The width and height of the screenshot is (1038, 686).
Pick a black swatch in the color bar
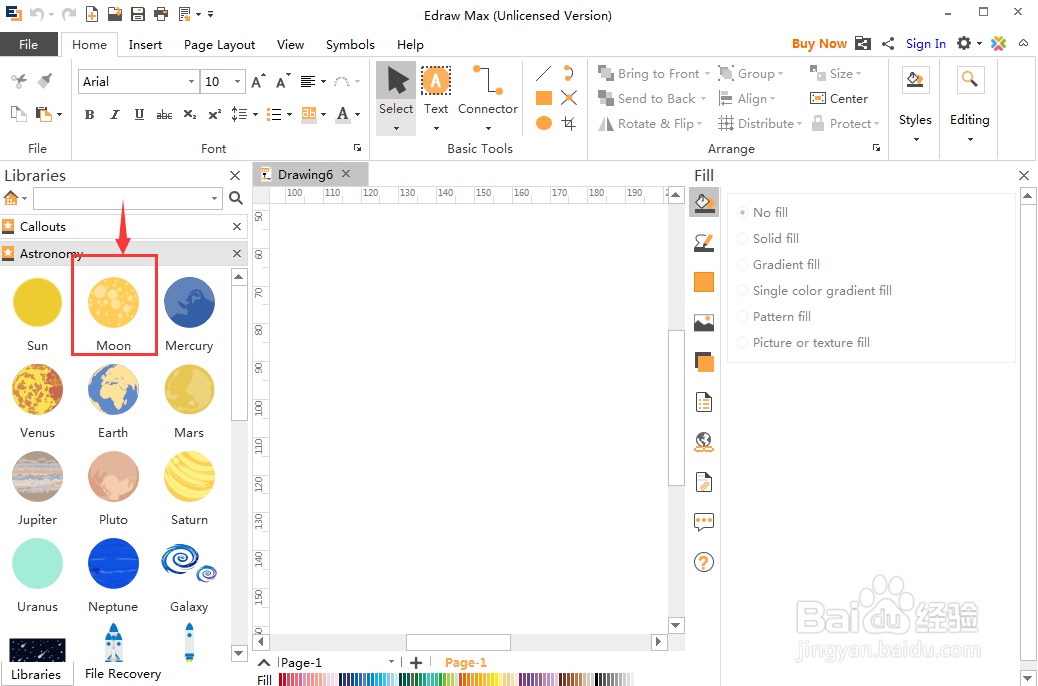tap(598, 679)
